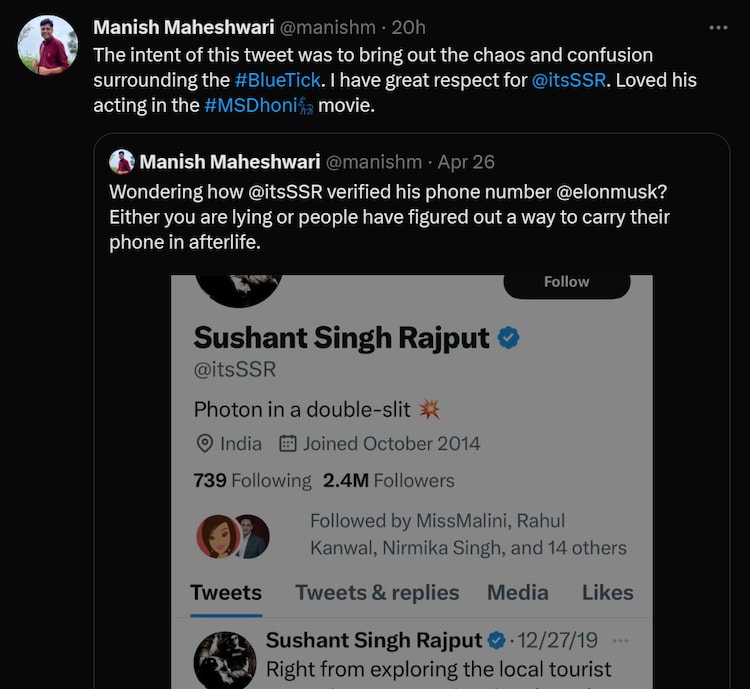Select the Media tab
Viewport: 750px width, 689px height.
click(x=517, y=592)
